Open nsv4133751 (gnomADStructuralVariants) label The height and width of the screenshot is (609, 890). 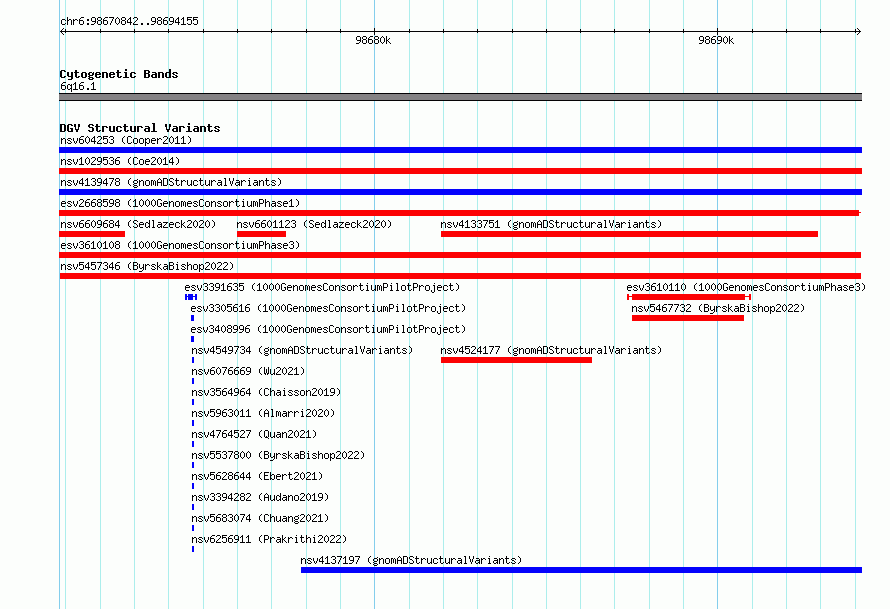pos(551,224)
